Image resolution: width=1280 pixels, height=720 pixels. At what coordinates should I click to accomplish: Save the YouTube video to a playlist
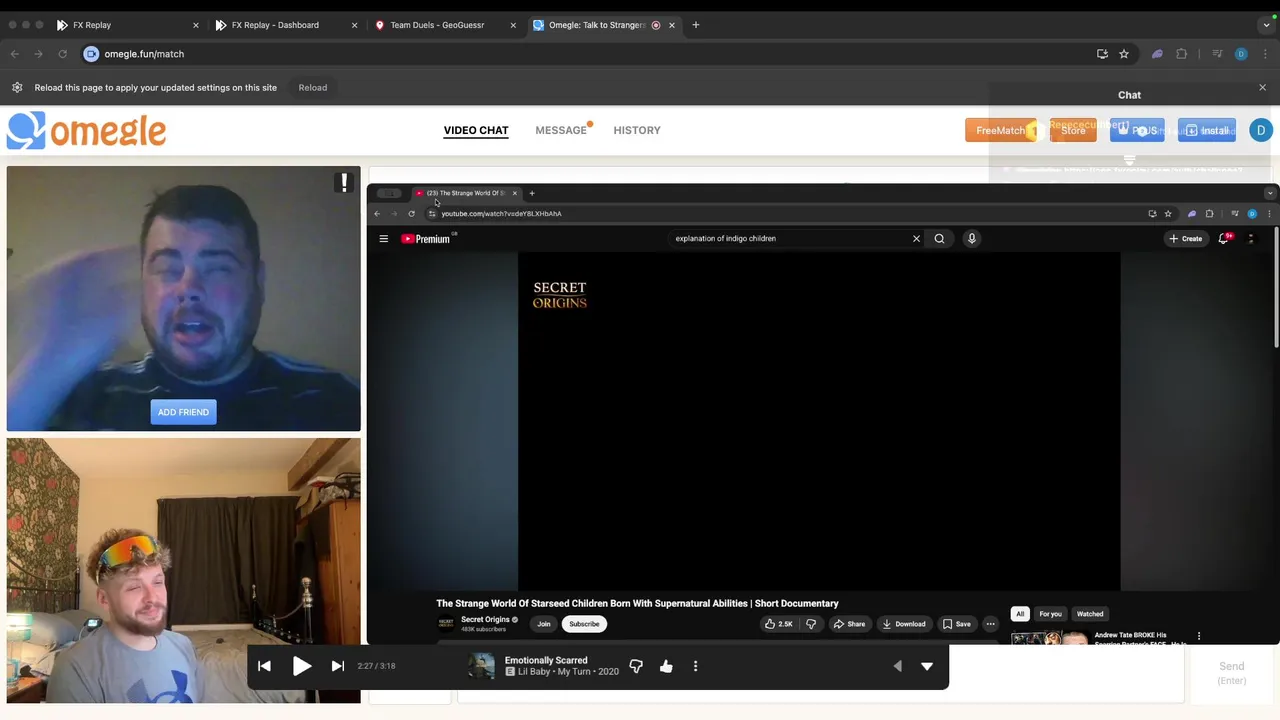click(x=957, y=624)
